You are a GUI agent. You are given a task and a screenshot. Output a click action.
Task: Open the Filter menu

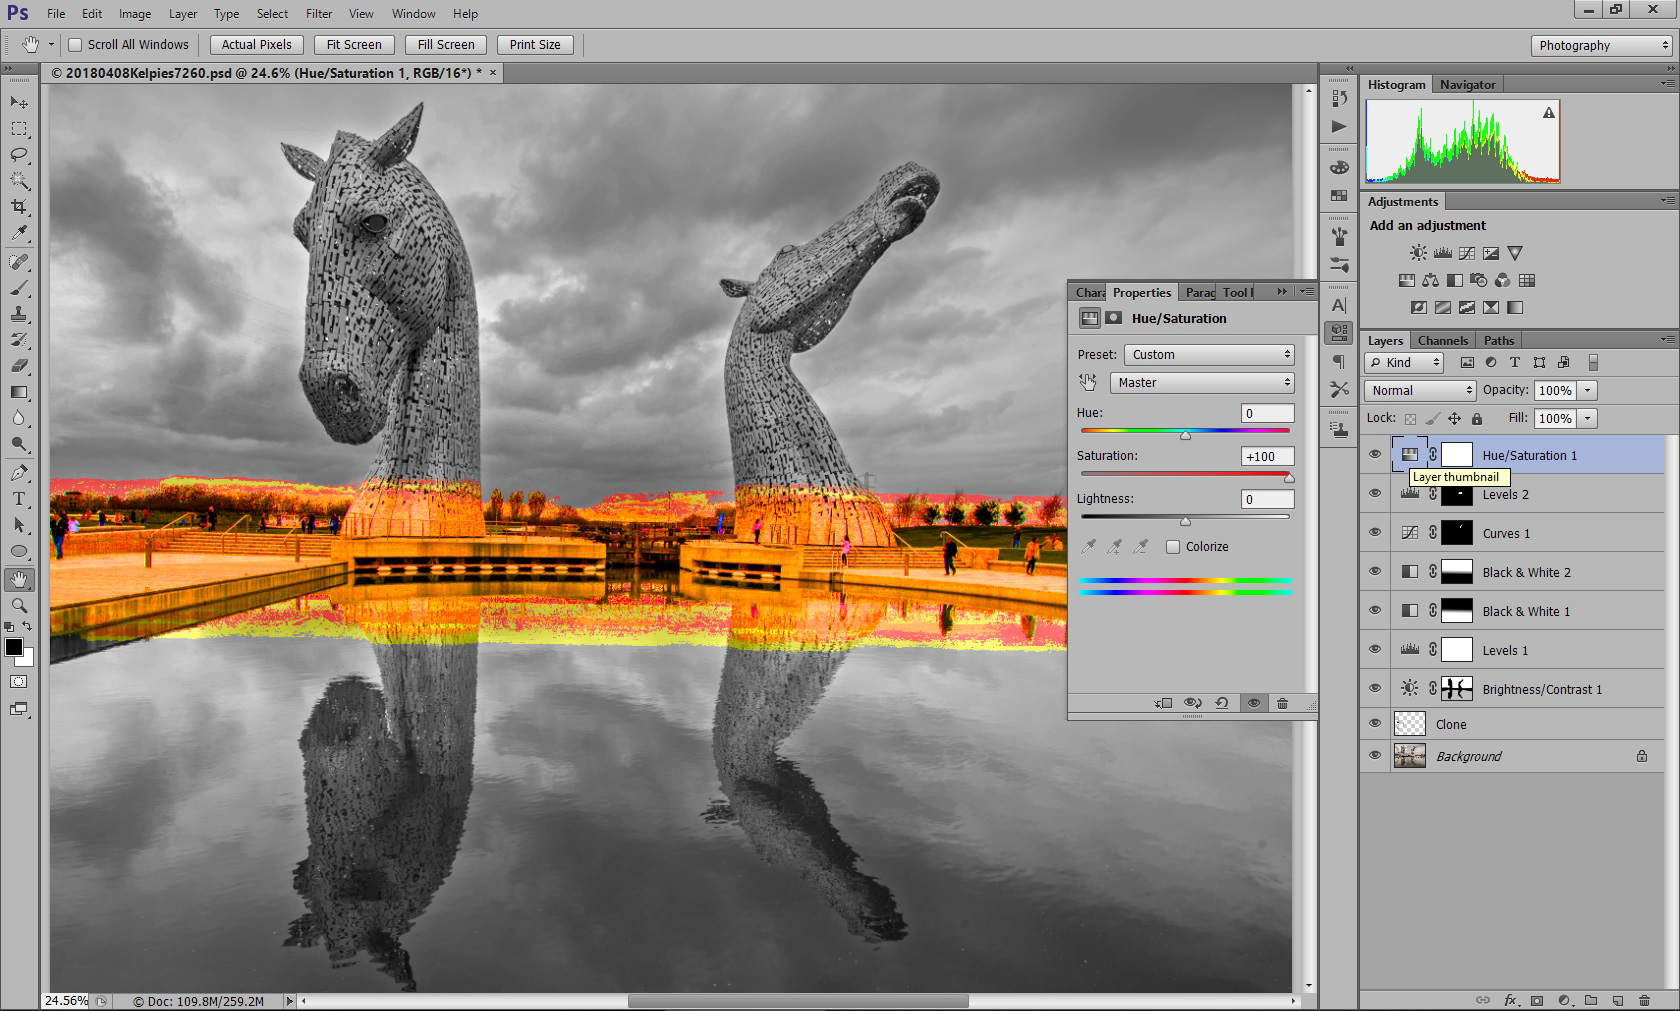319,14
